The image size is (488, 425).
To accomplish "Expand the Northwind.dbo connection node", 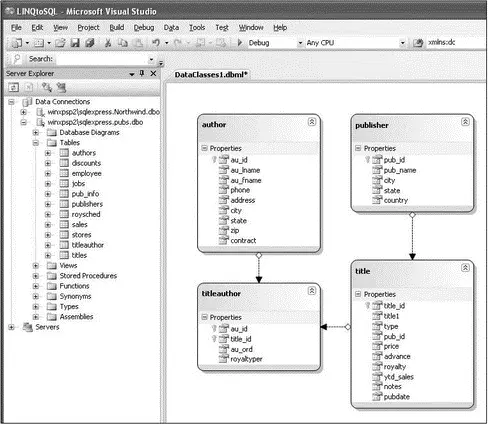I will (23, 112).
